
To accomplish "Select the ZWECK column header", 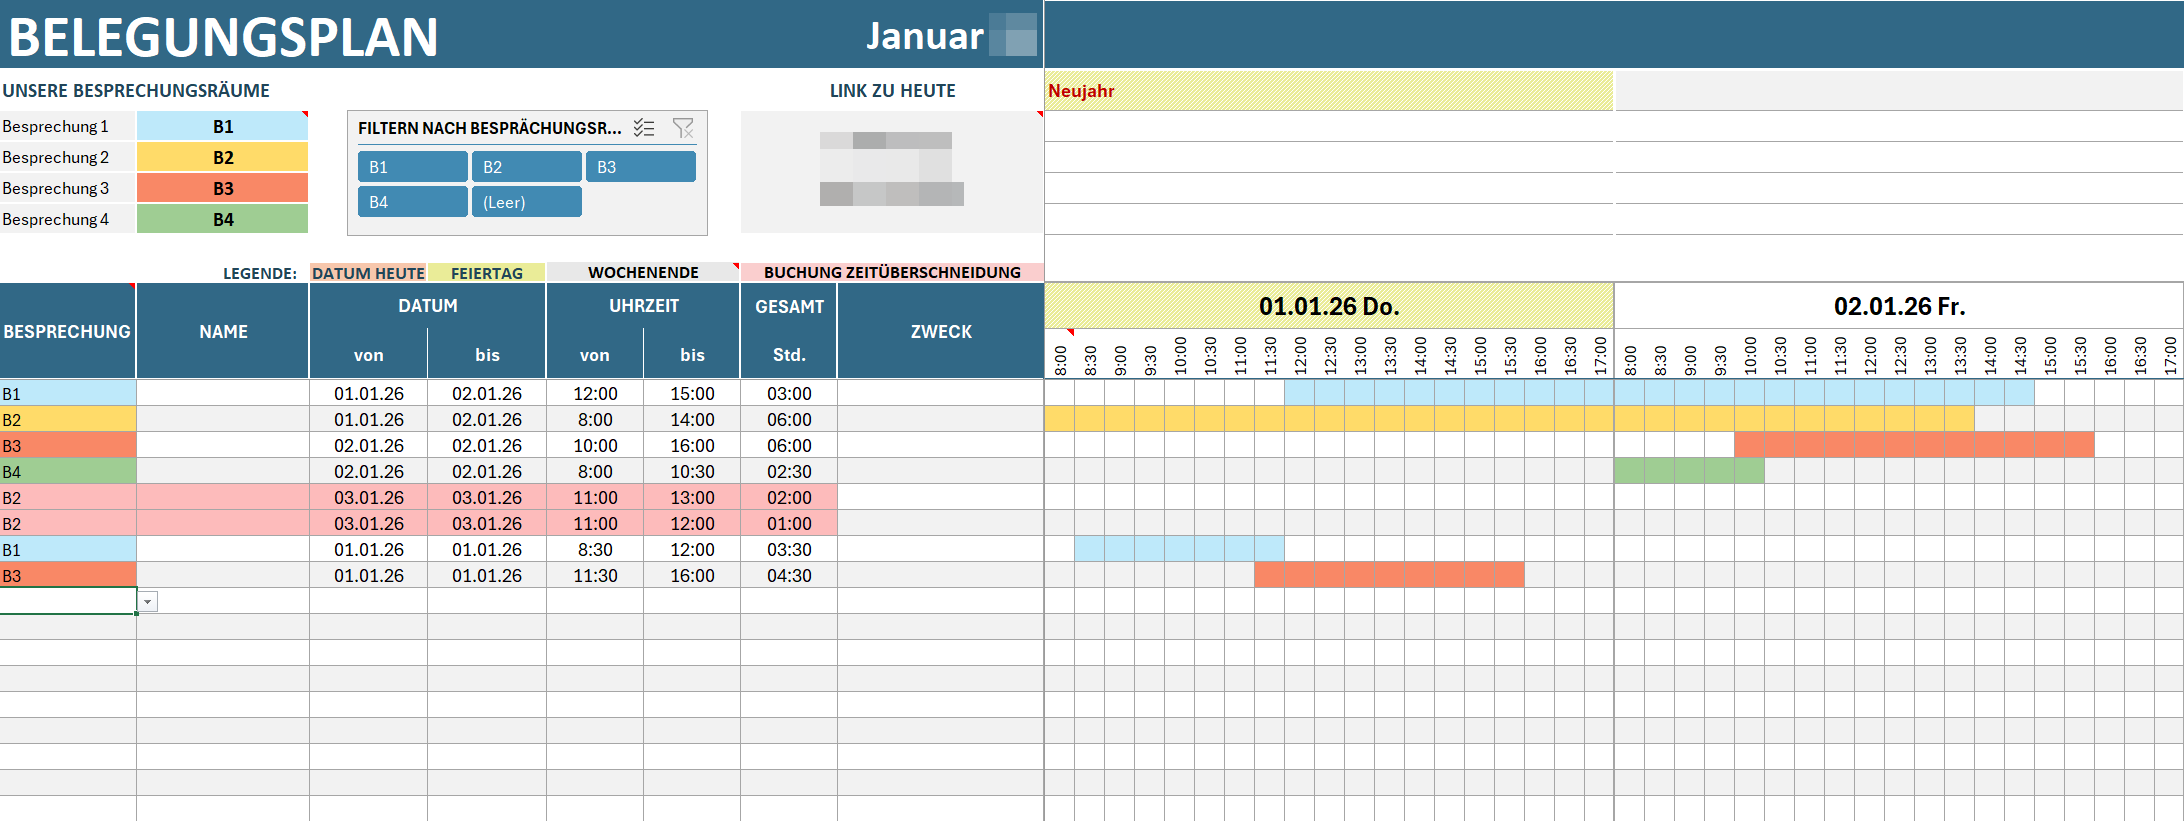I will pyautogui.click(x=940, y=331).
